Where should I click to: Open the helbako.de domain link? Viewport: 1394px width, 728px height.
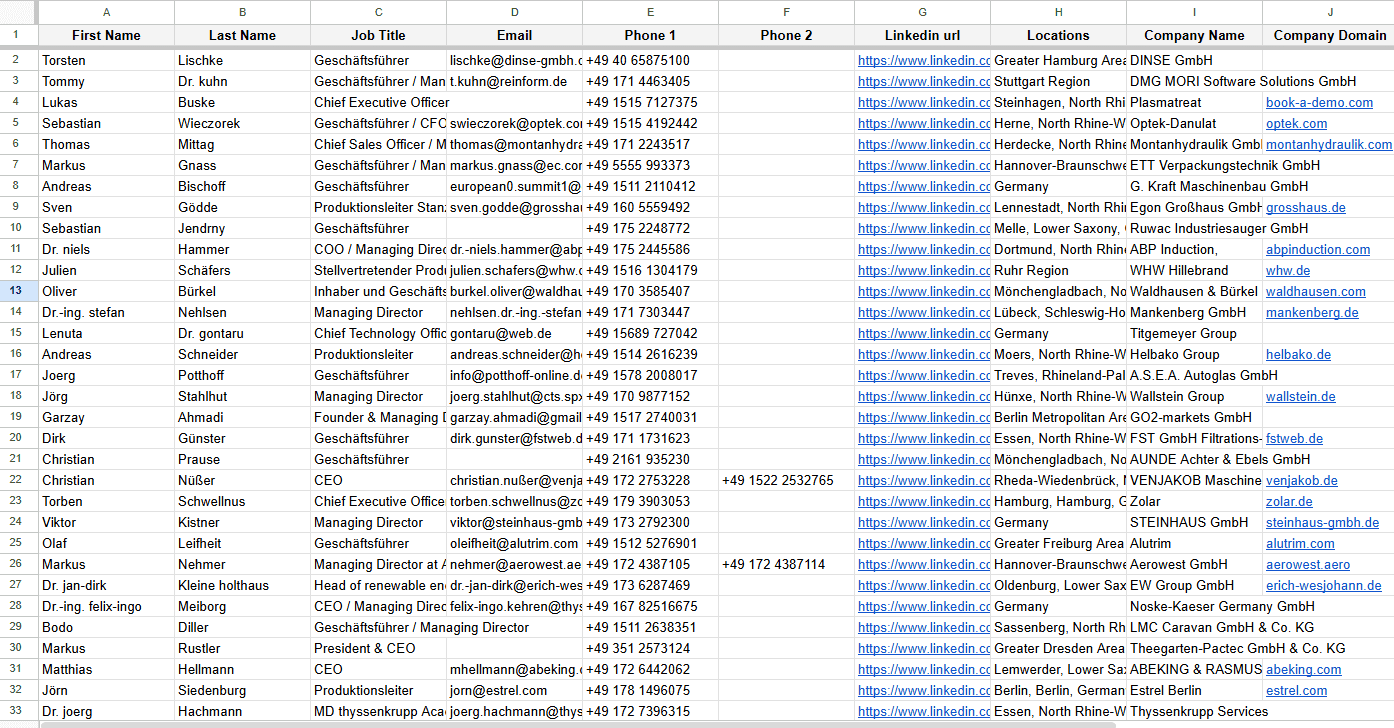(x=1298, y=354)
